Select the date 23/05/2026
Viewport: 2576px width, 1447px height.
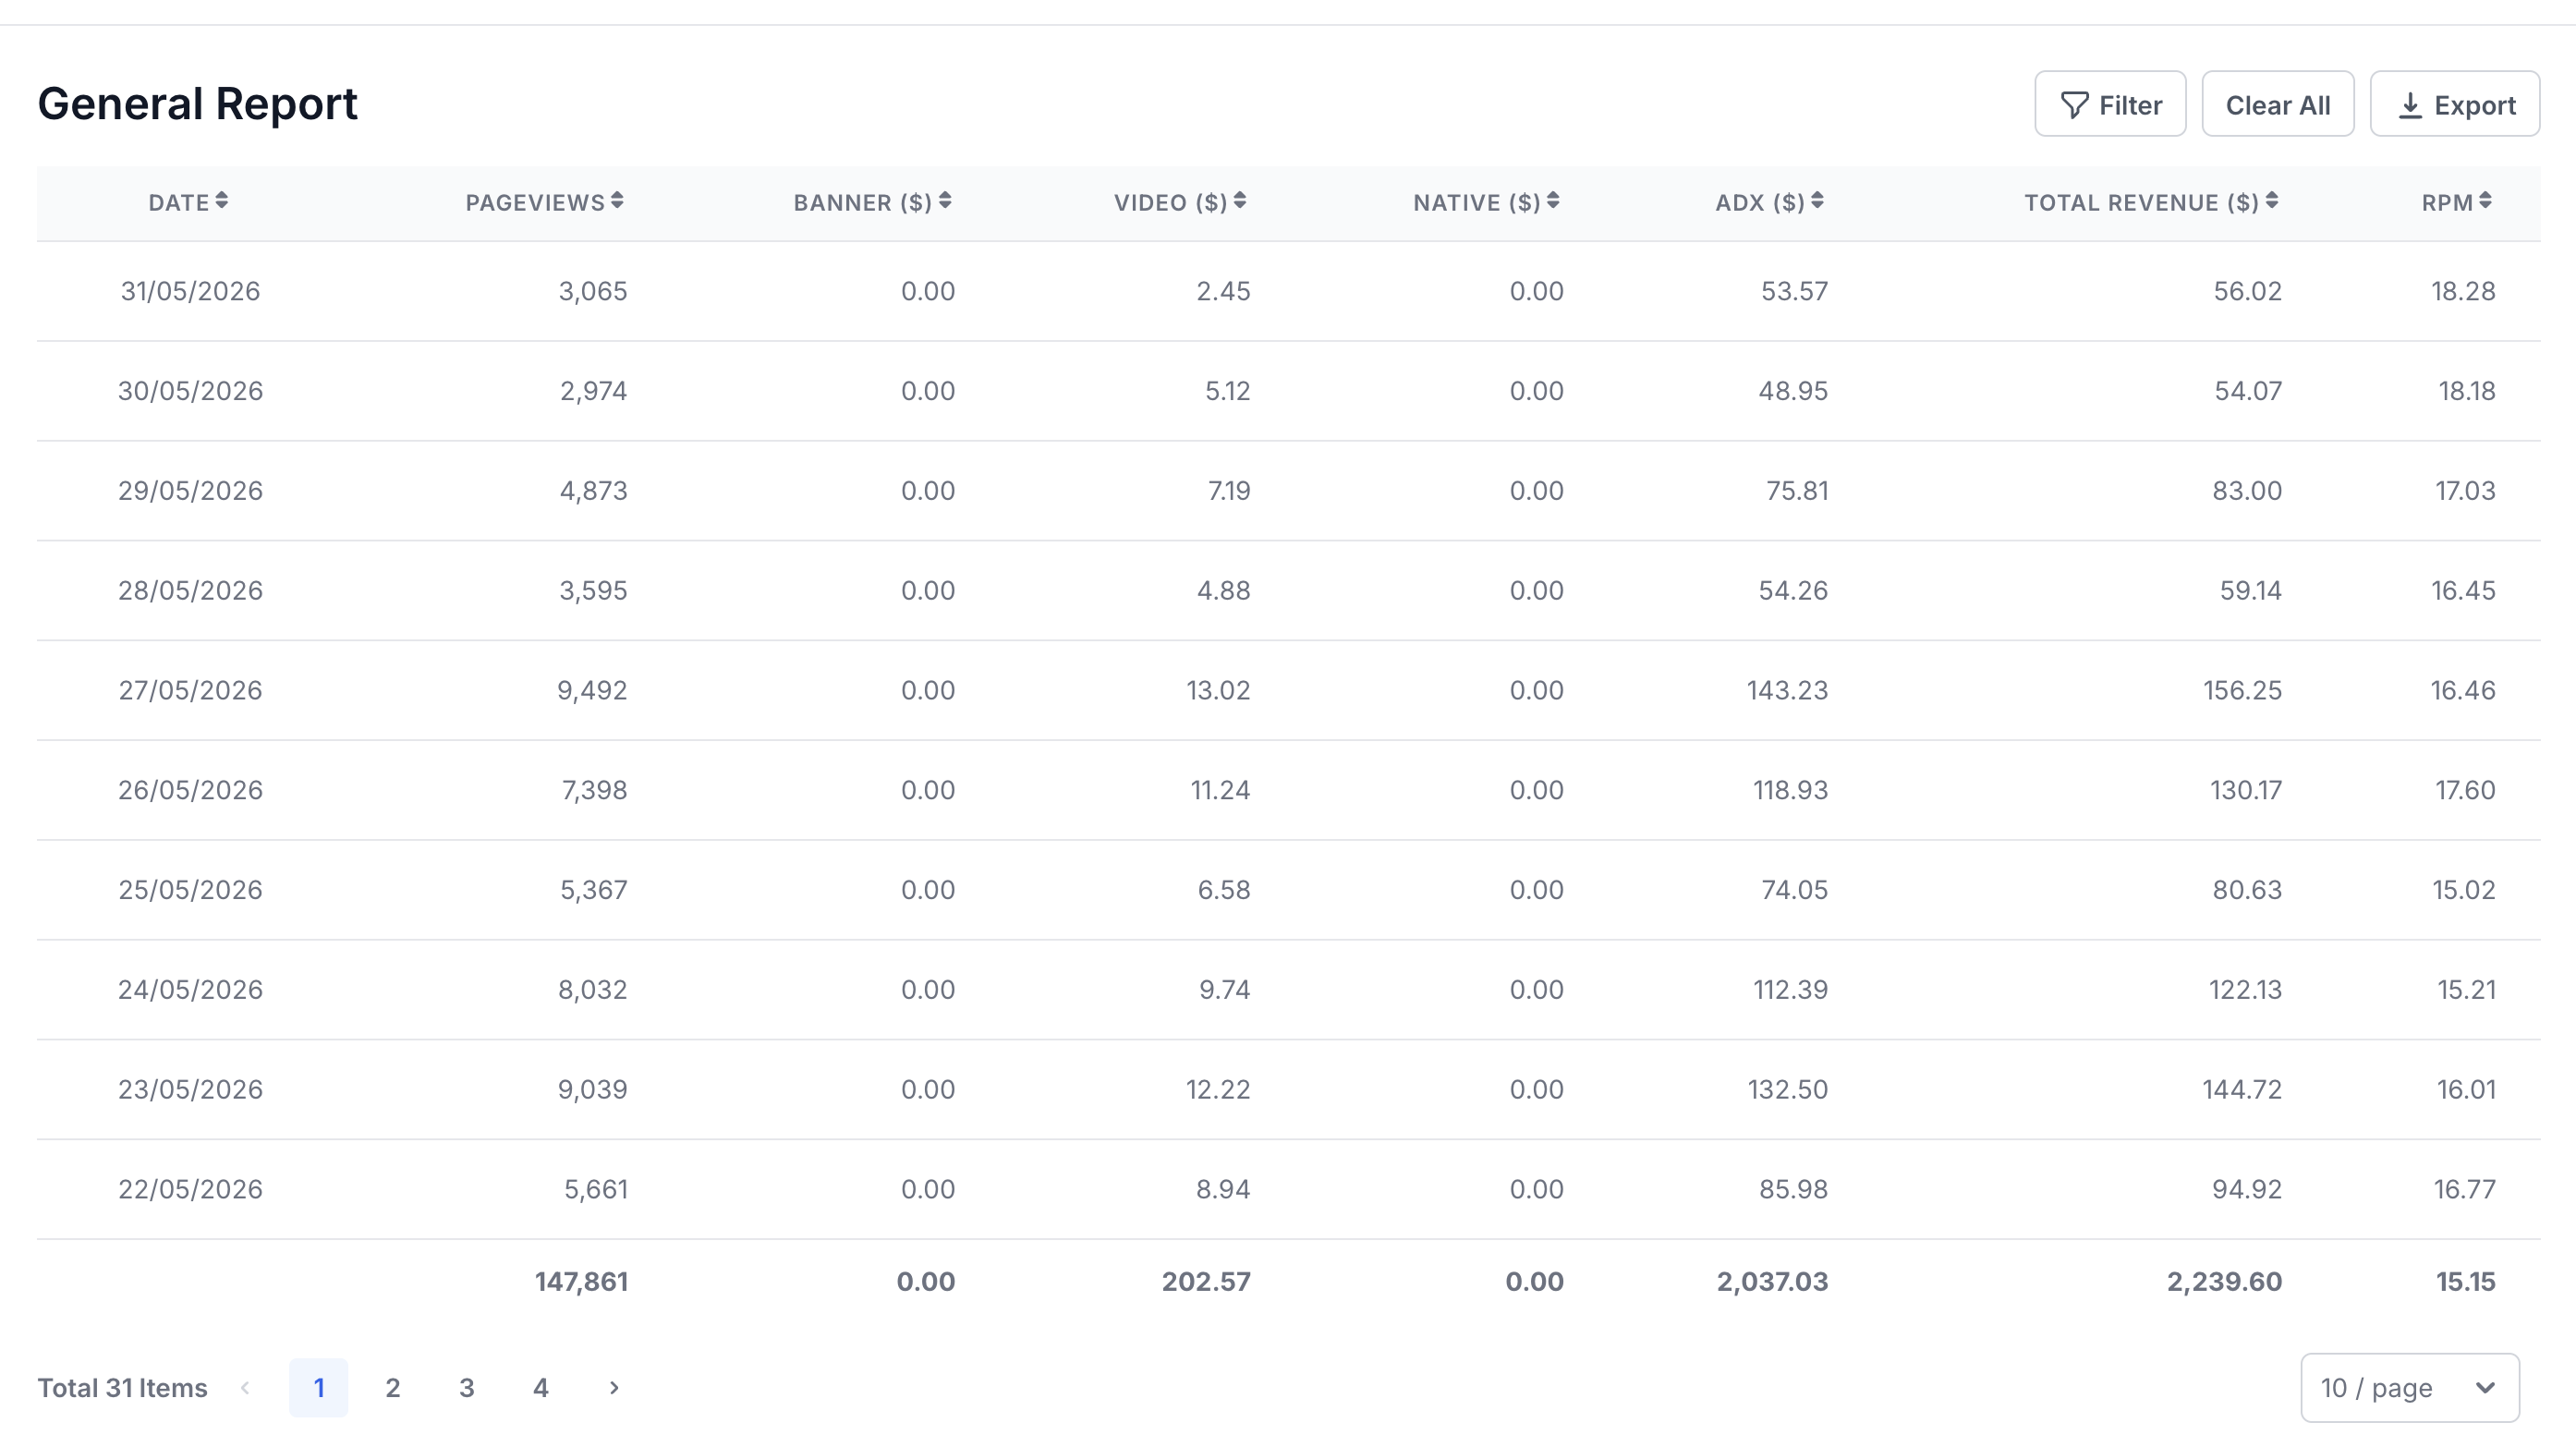click(x=190, y=1090)
